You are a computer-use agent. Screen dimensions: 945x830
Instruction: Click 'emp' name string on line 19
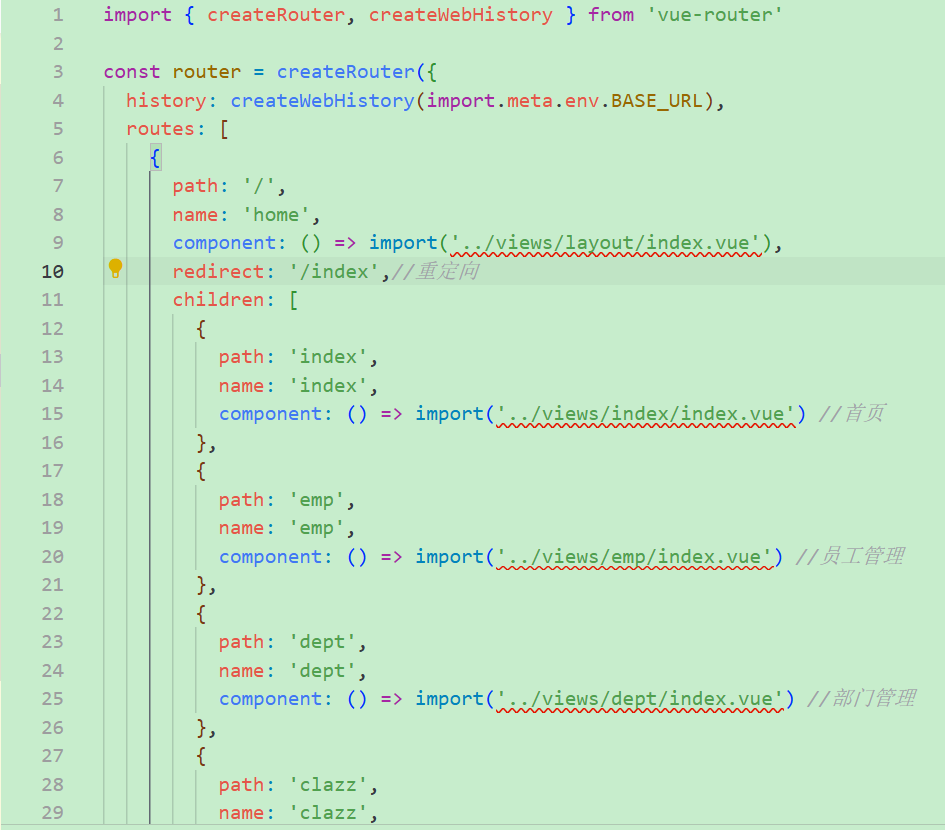coord(316,529)
